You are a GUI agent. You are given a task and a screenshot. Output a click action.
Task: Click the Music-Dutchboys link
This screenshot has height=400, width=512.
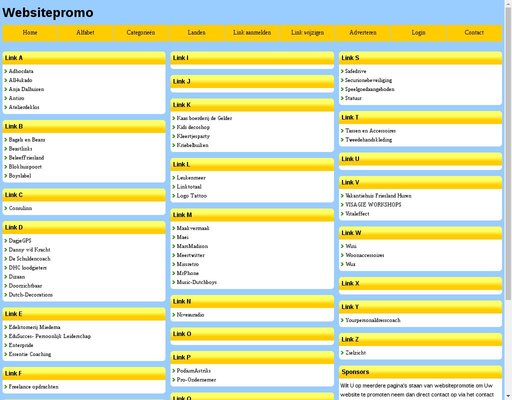point(197,282)
